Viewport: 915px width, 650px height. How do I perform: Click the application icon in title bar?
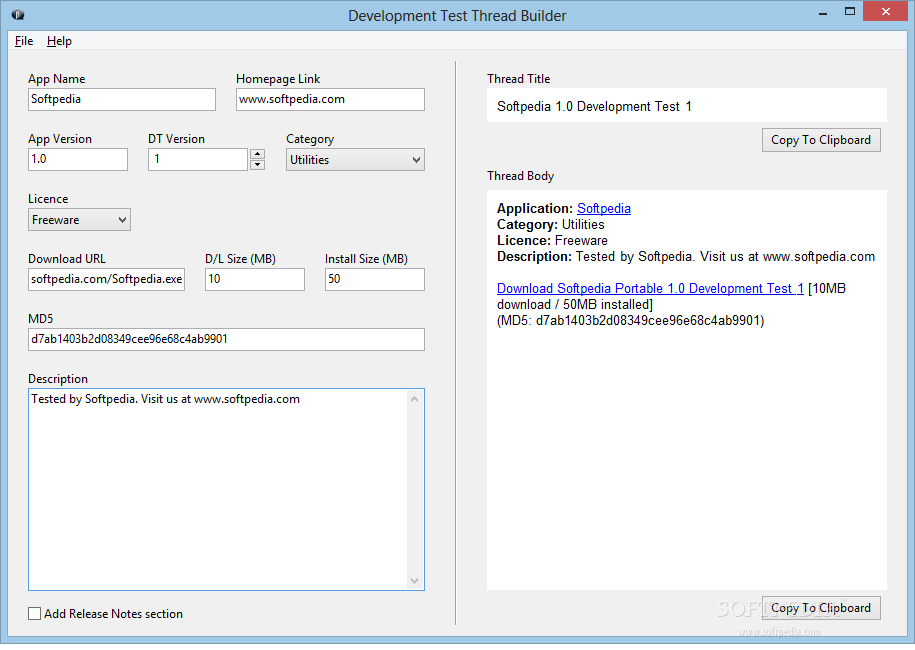tap(18, 15)
